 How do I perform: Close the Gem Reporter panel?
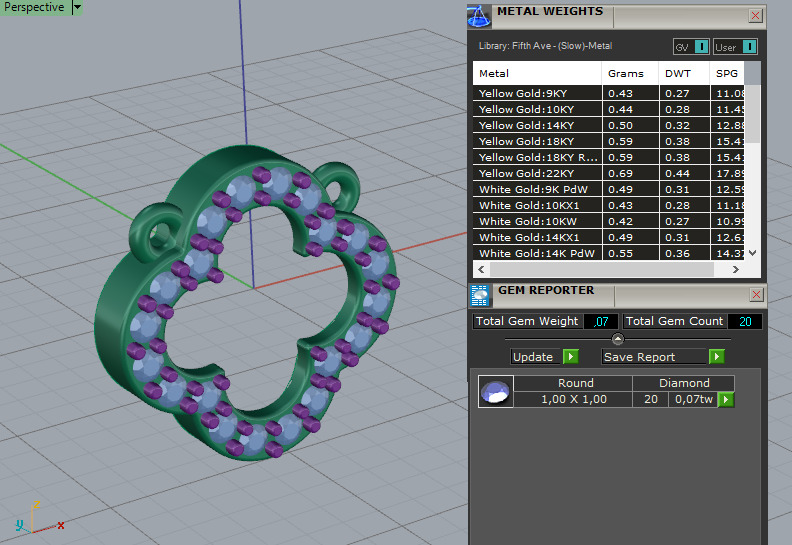(x=756, y=294)
